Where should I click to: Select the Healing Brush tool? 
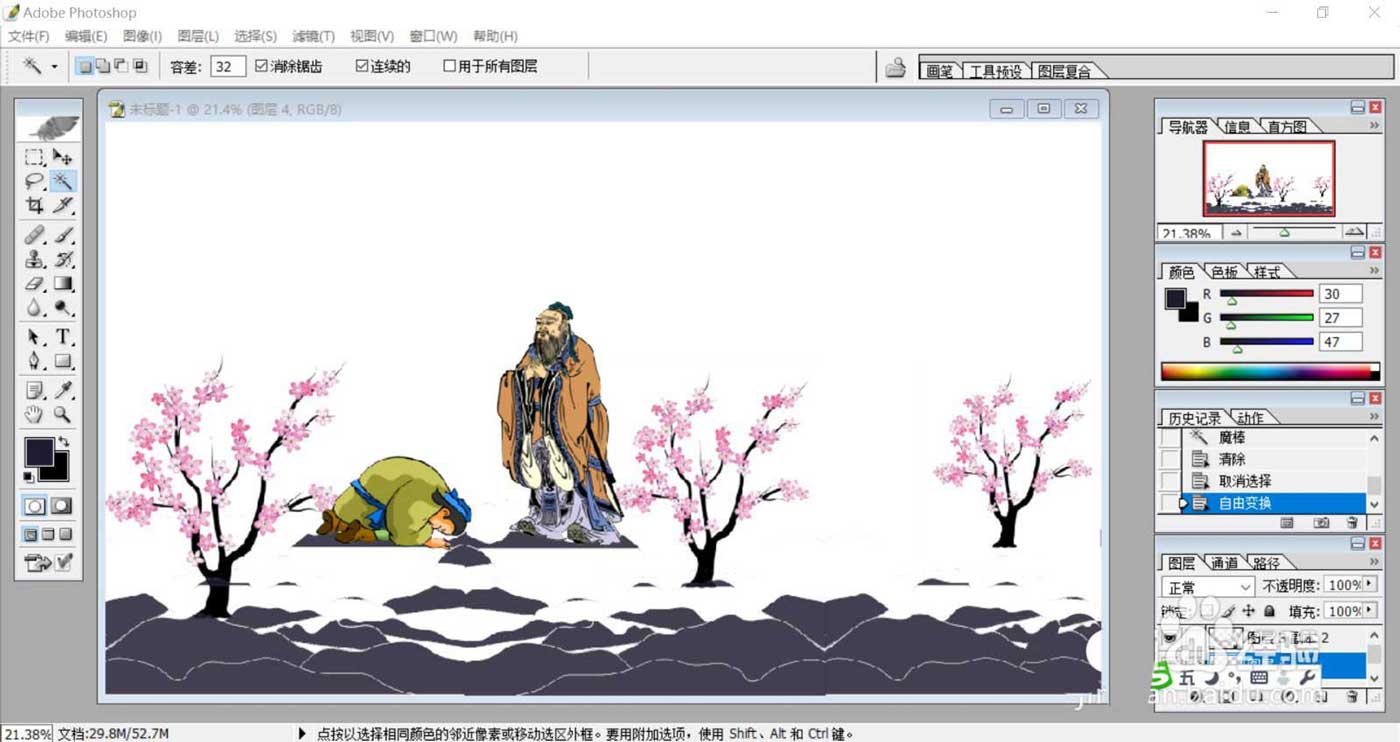(34, 235)
